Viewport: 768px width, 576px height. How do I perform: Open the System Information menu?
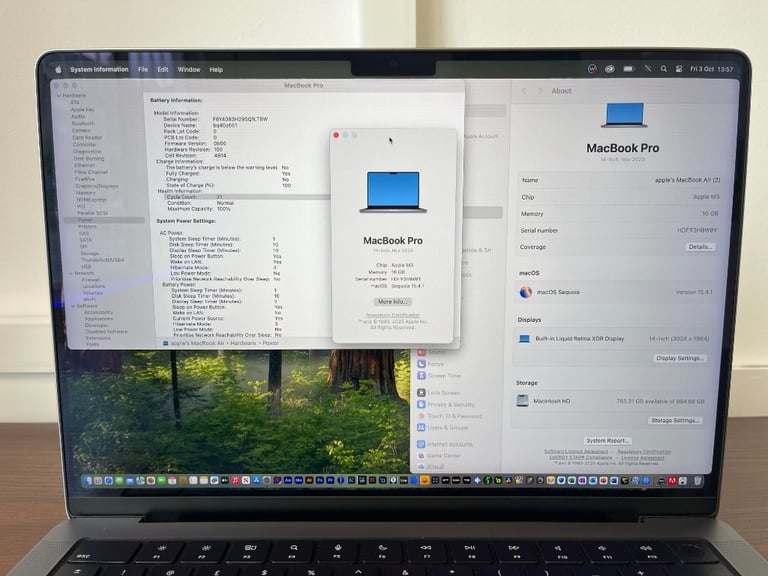[x=99, y=70]
